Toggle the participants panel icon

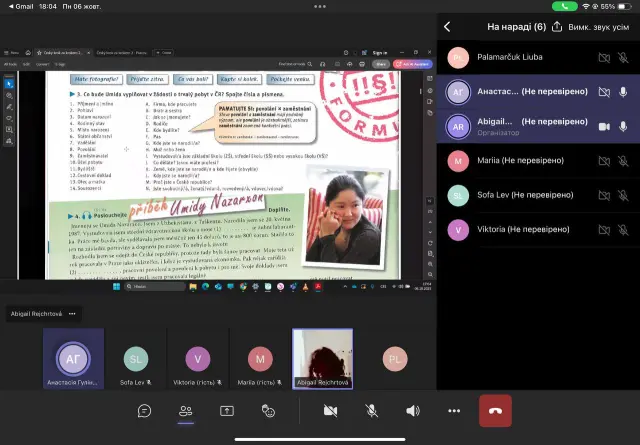(x=185, y=410)
